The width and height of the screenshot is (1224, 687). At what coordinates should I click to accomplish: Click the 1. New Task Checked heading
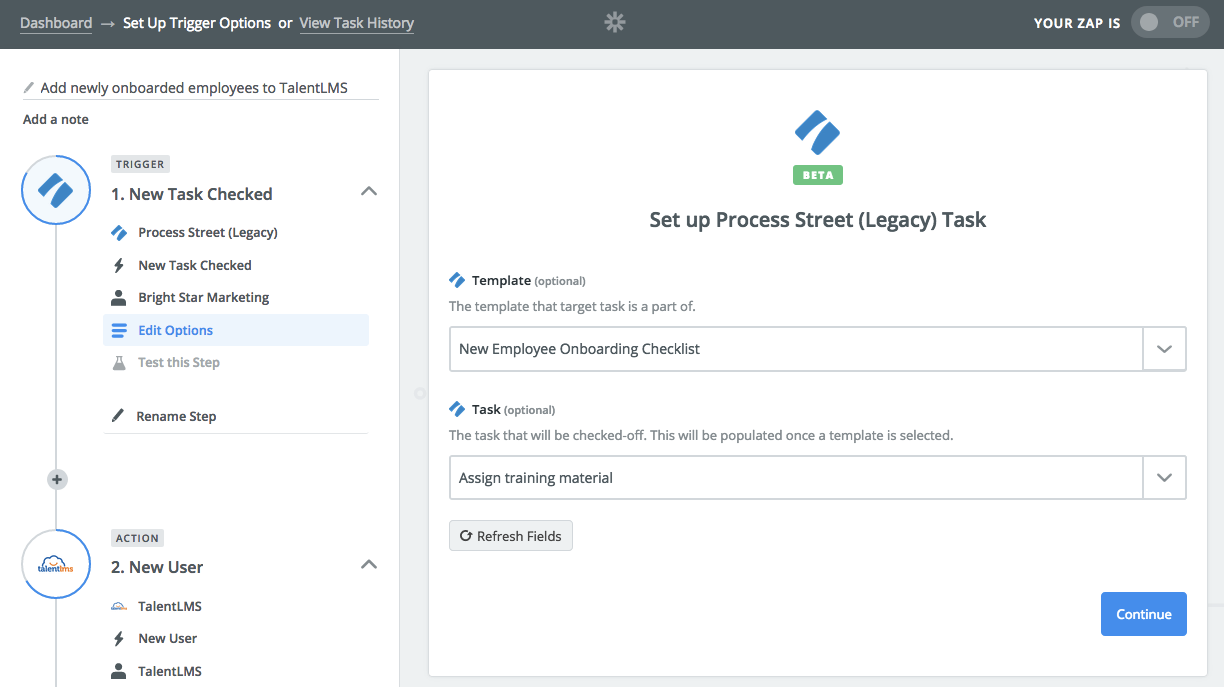coord(192,194)
